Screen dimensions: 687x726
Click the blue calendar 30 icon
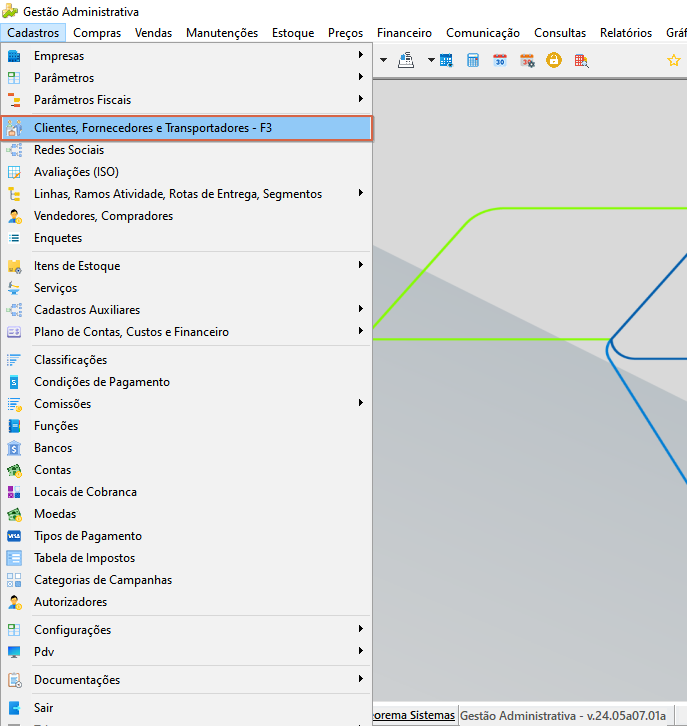tap(500, 60)
